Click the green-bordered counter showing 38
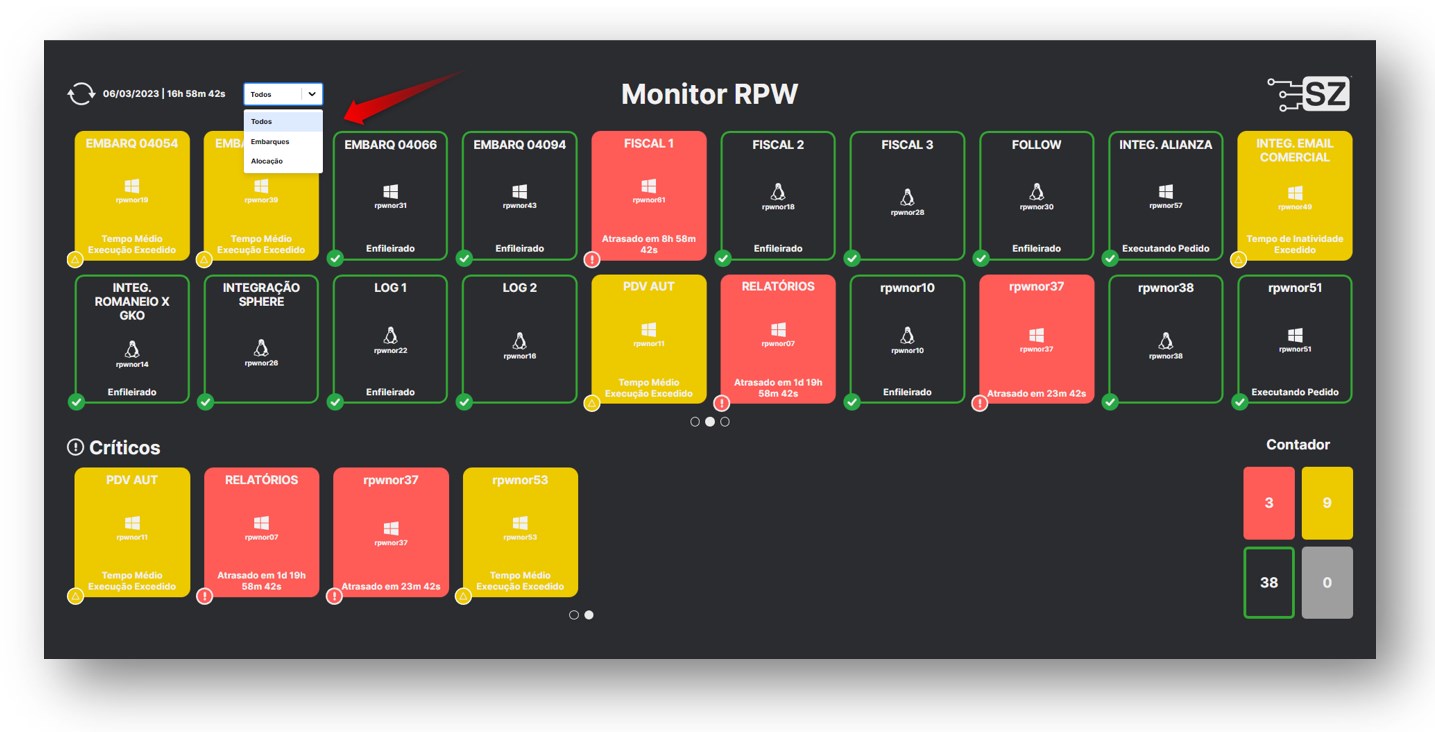The width and height of the screenshot is (1435, 732). pos(1269,582)
